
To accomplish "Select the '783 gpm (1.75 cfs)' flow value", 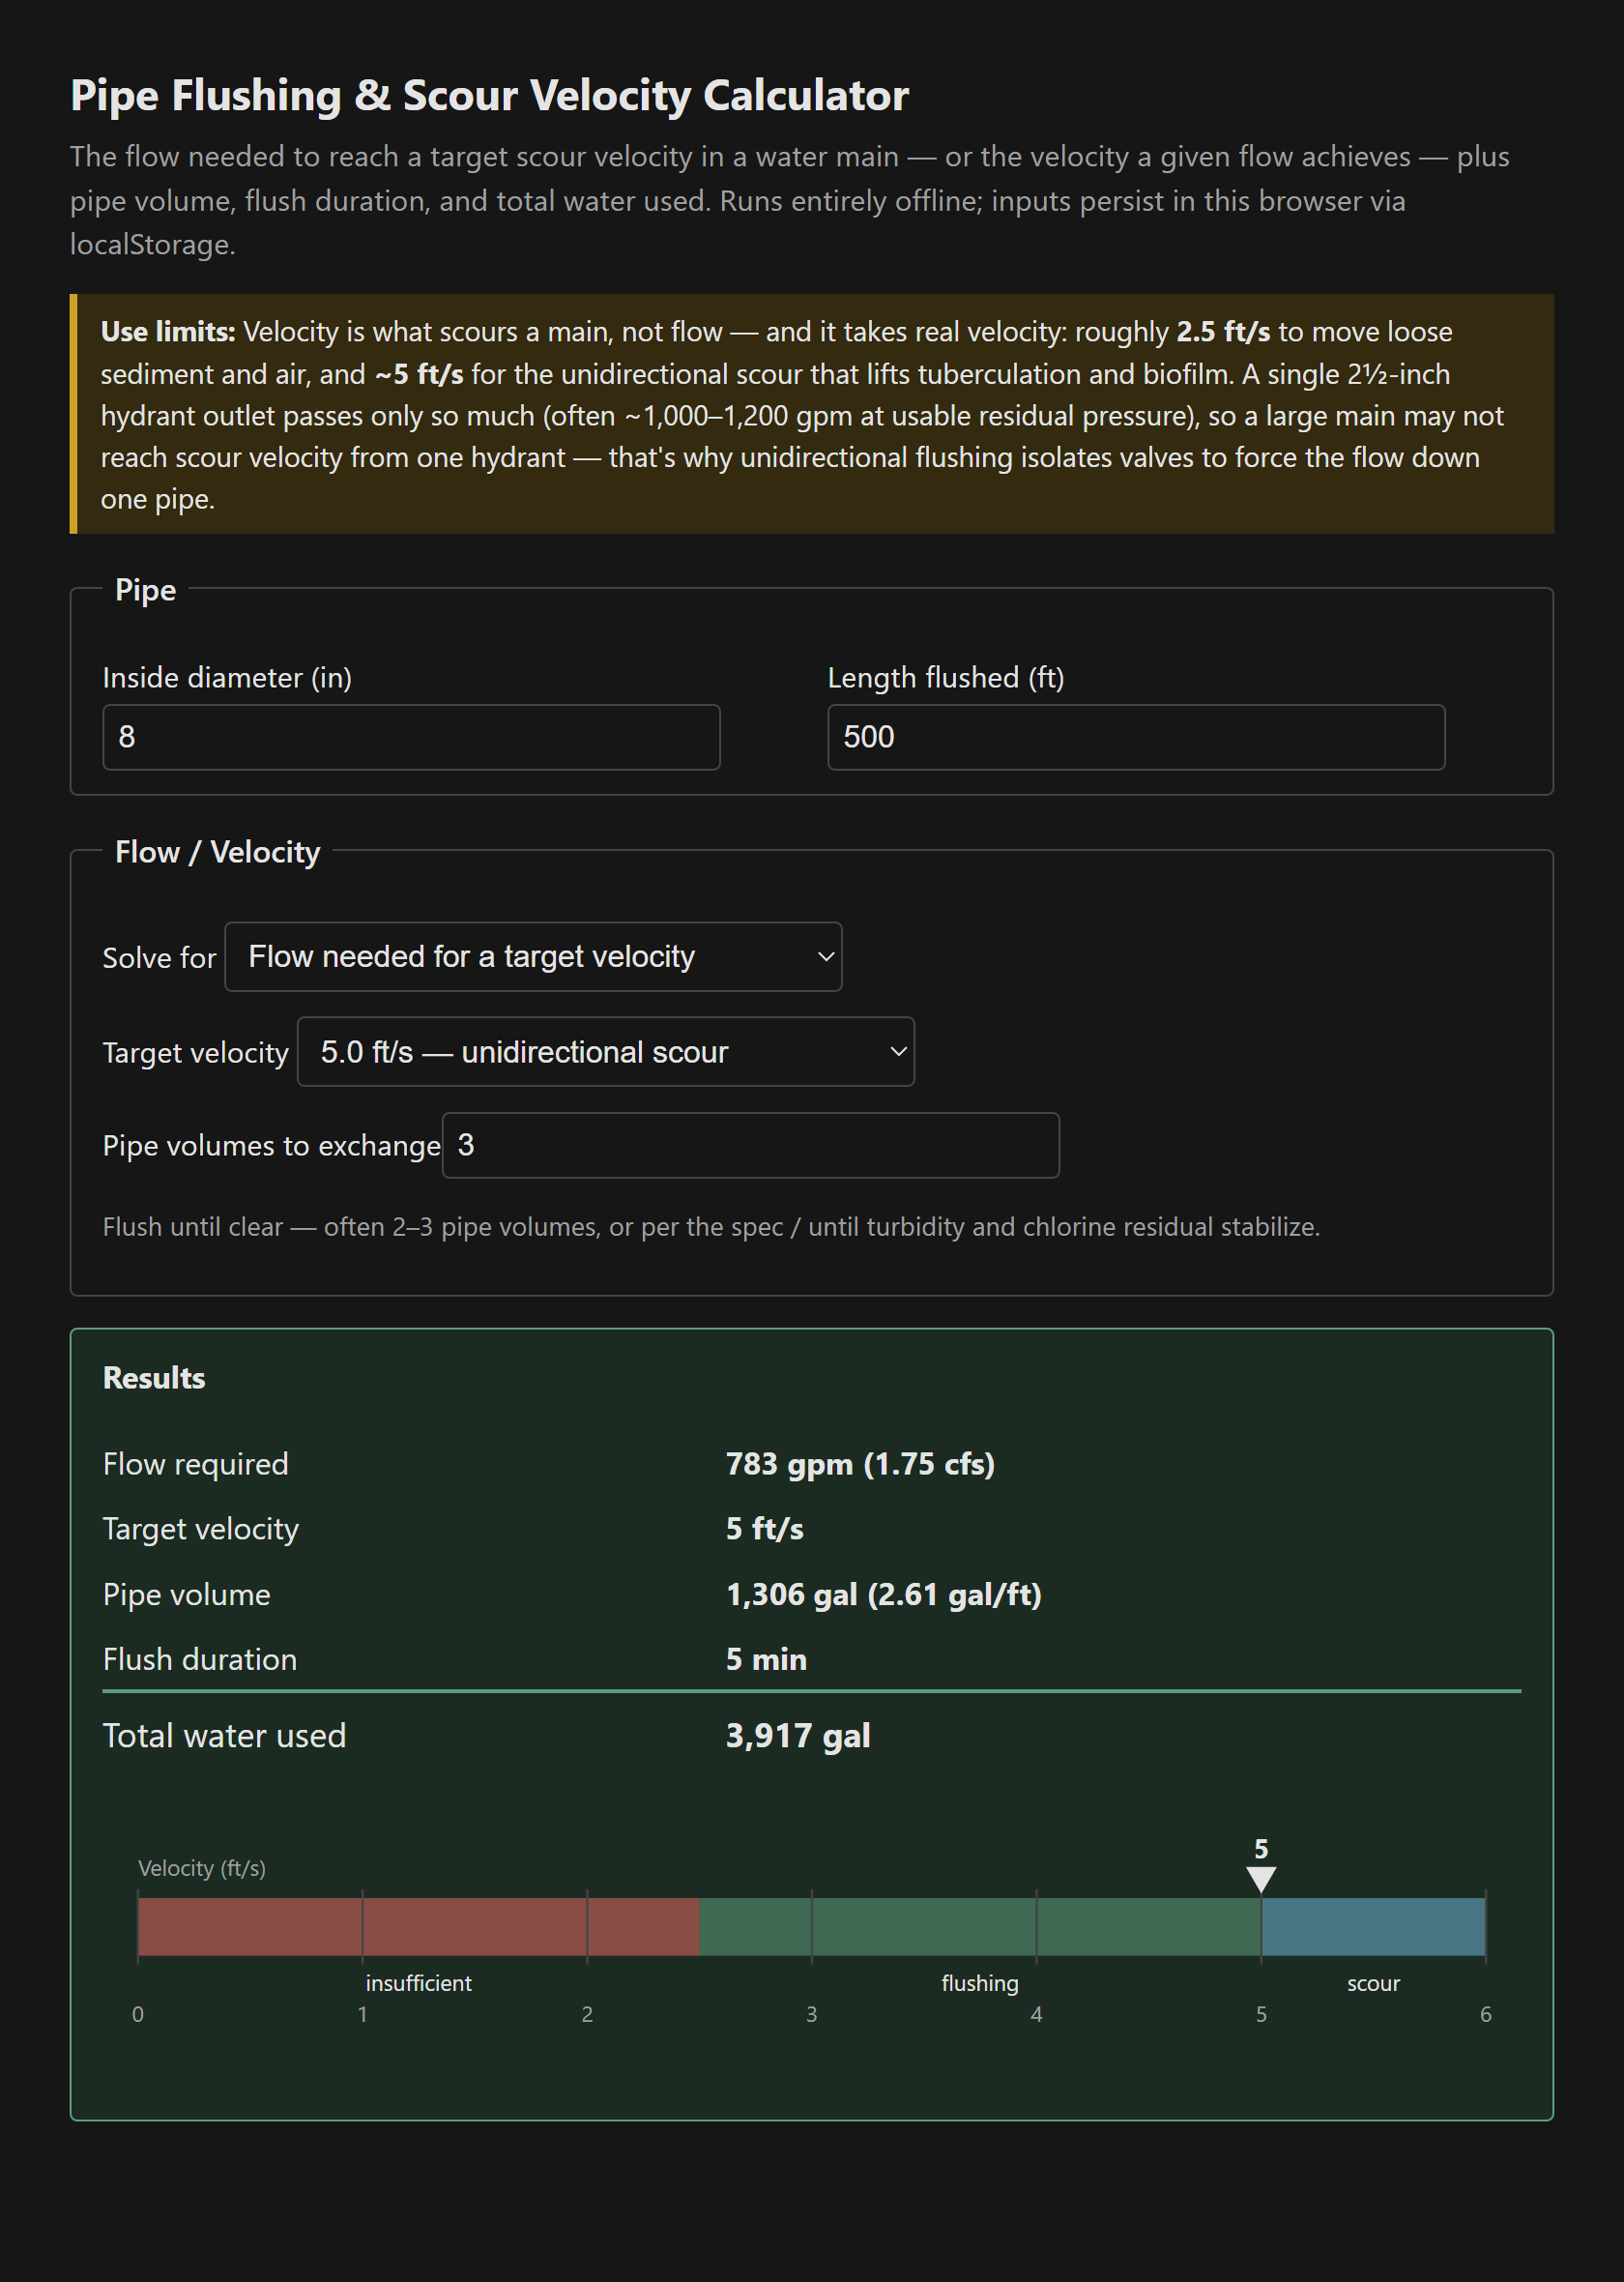I will tap(860, 1464).
